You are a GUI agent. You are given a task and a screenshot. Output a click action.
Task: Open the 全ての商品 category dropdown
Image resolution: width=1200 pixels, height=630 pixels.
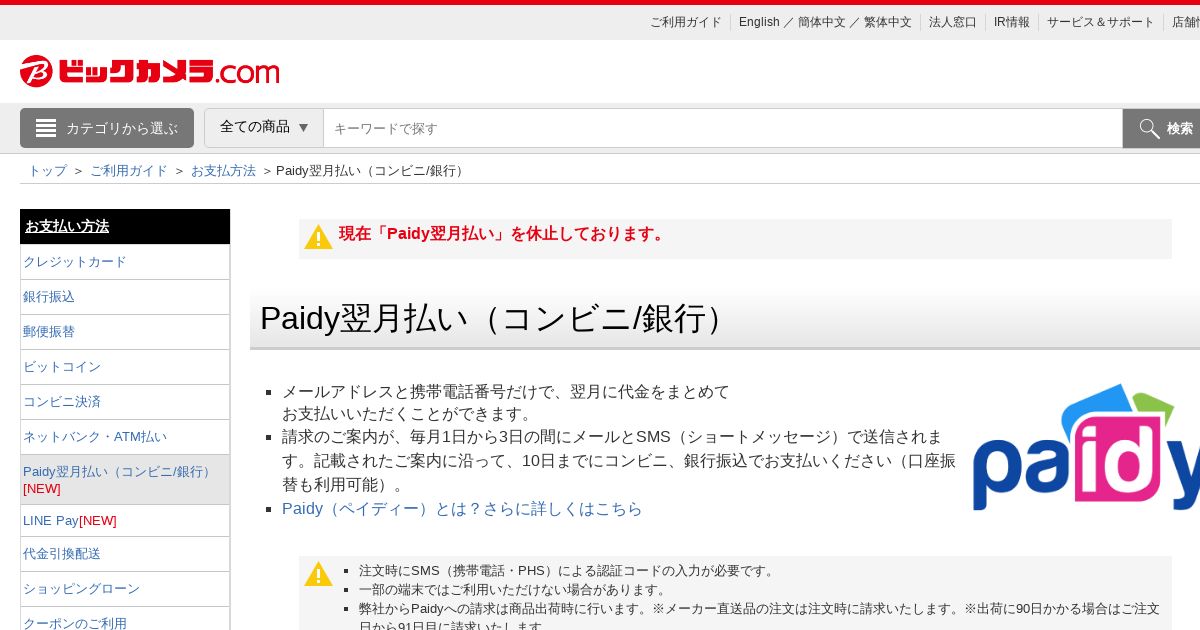click(264, 128)
